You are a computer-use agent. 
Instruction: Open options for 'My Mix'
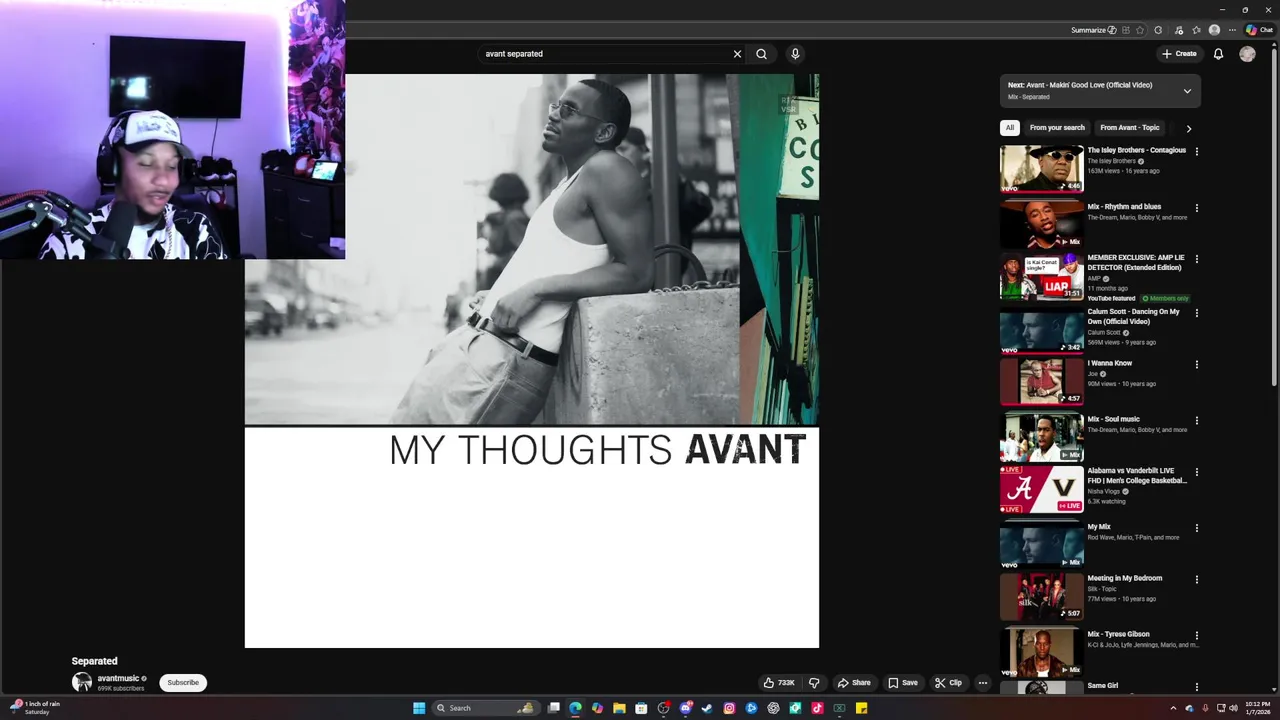[1196, 528]
